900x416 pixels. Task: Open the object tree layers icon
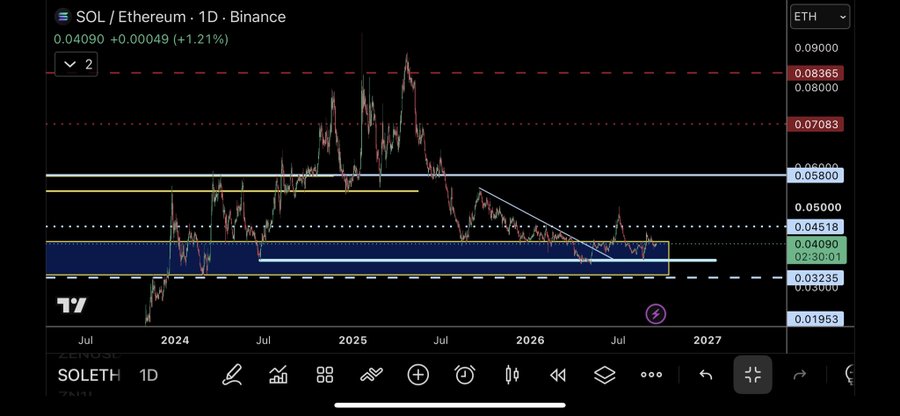(x=604, y=375)
